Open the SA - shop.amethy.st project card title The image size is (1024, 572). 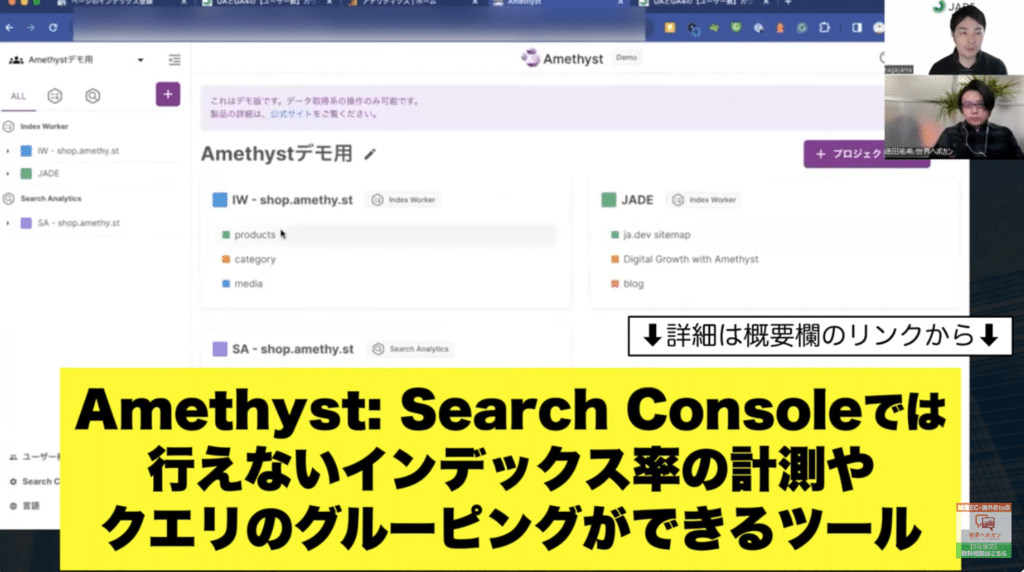click(x=293, y=349)
